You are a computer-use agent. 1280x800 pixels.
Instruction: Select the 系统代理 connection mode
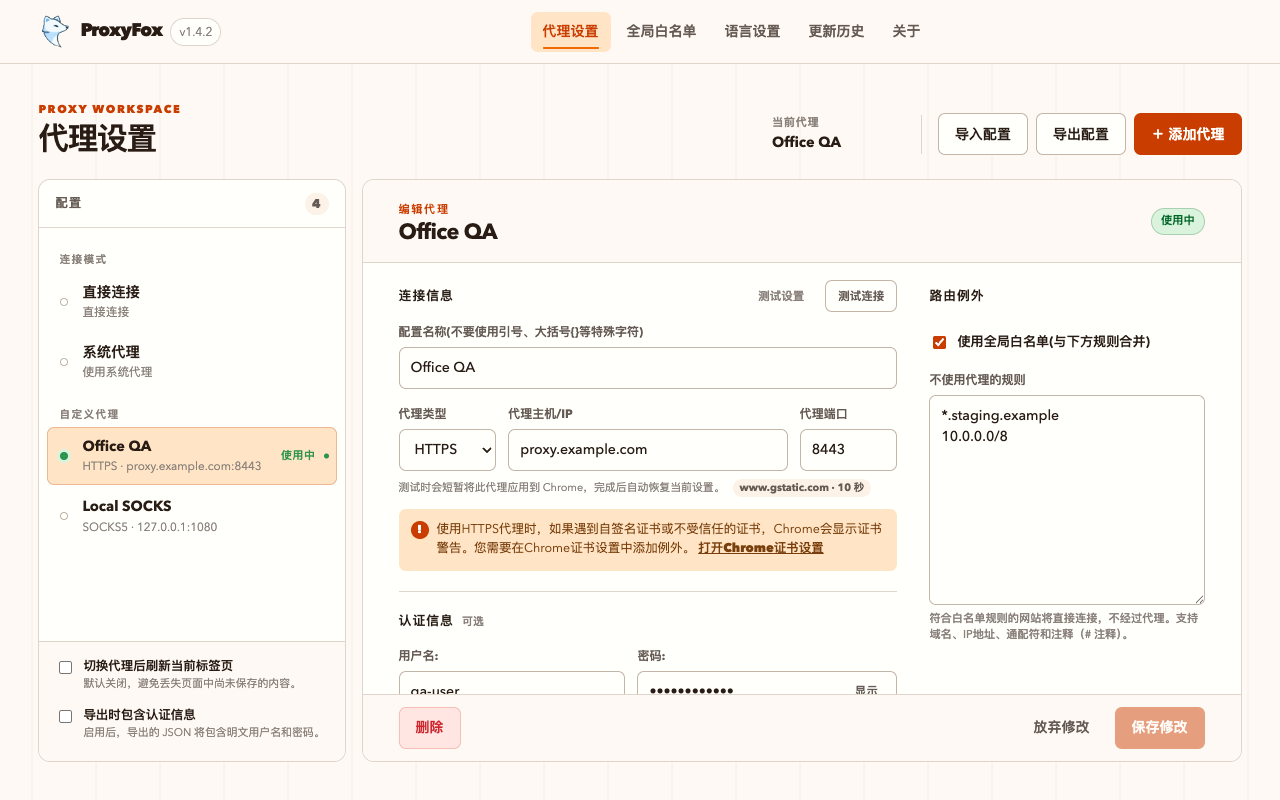click(192, 361)
